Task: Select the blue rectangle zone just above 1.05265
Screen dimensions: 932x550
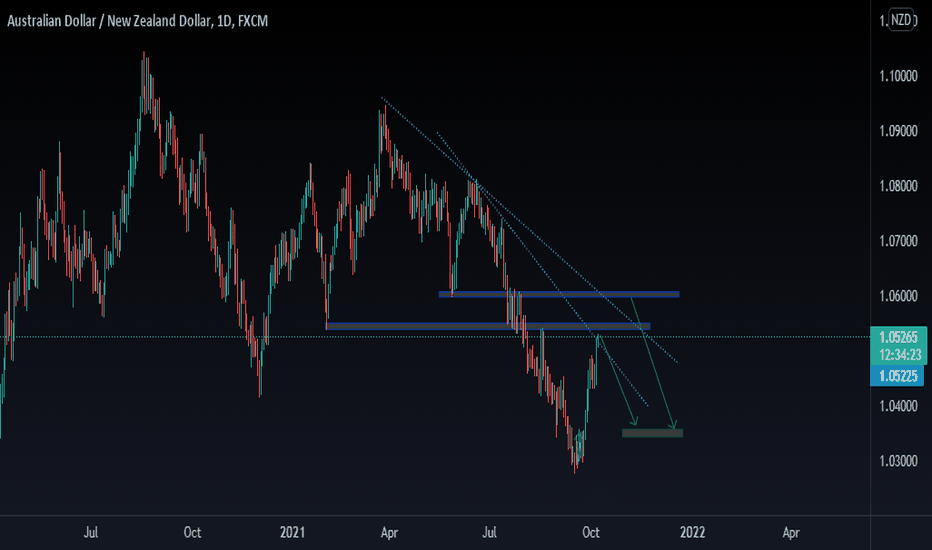Action: (488, 326)
